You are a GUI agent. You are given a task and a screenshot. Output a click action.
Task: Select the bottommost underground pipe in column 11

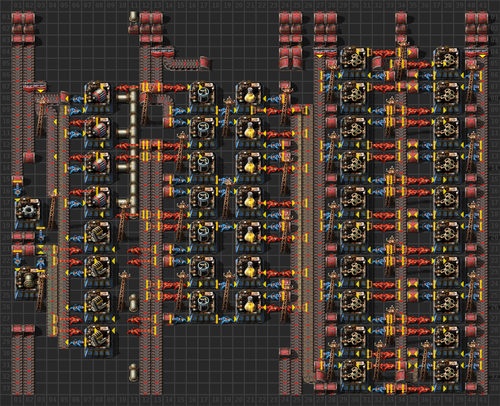point(134,372)
